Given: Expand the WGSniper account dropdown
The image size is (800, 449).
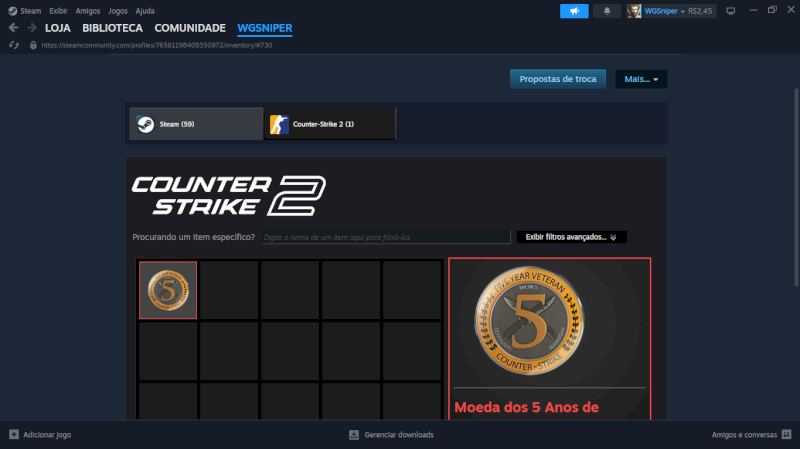Looking at the screenshot, I should (664, 11).
